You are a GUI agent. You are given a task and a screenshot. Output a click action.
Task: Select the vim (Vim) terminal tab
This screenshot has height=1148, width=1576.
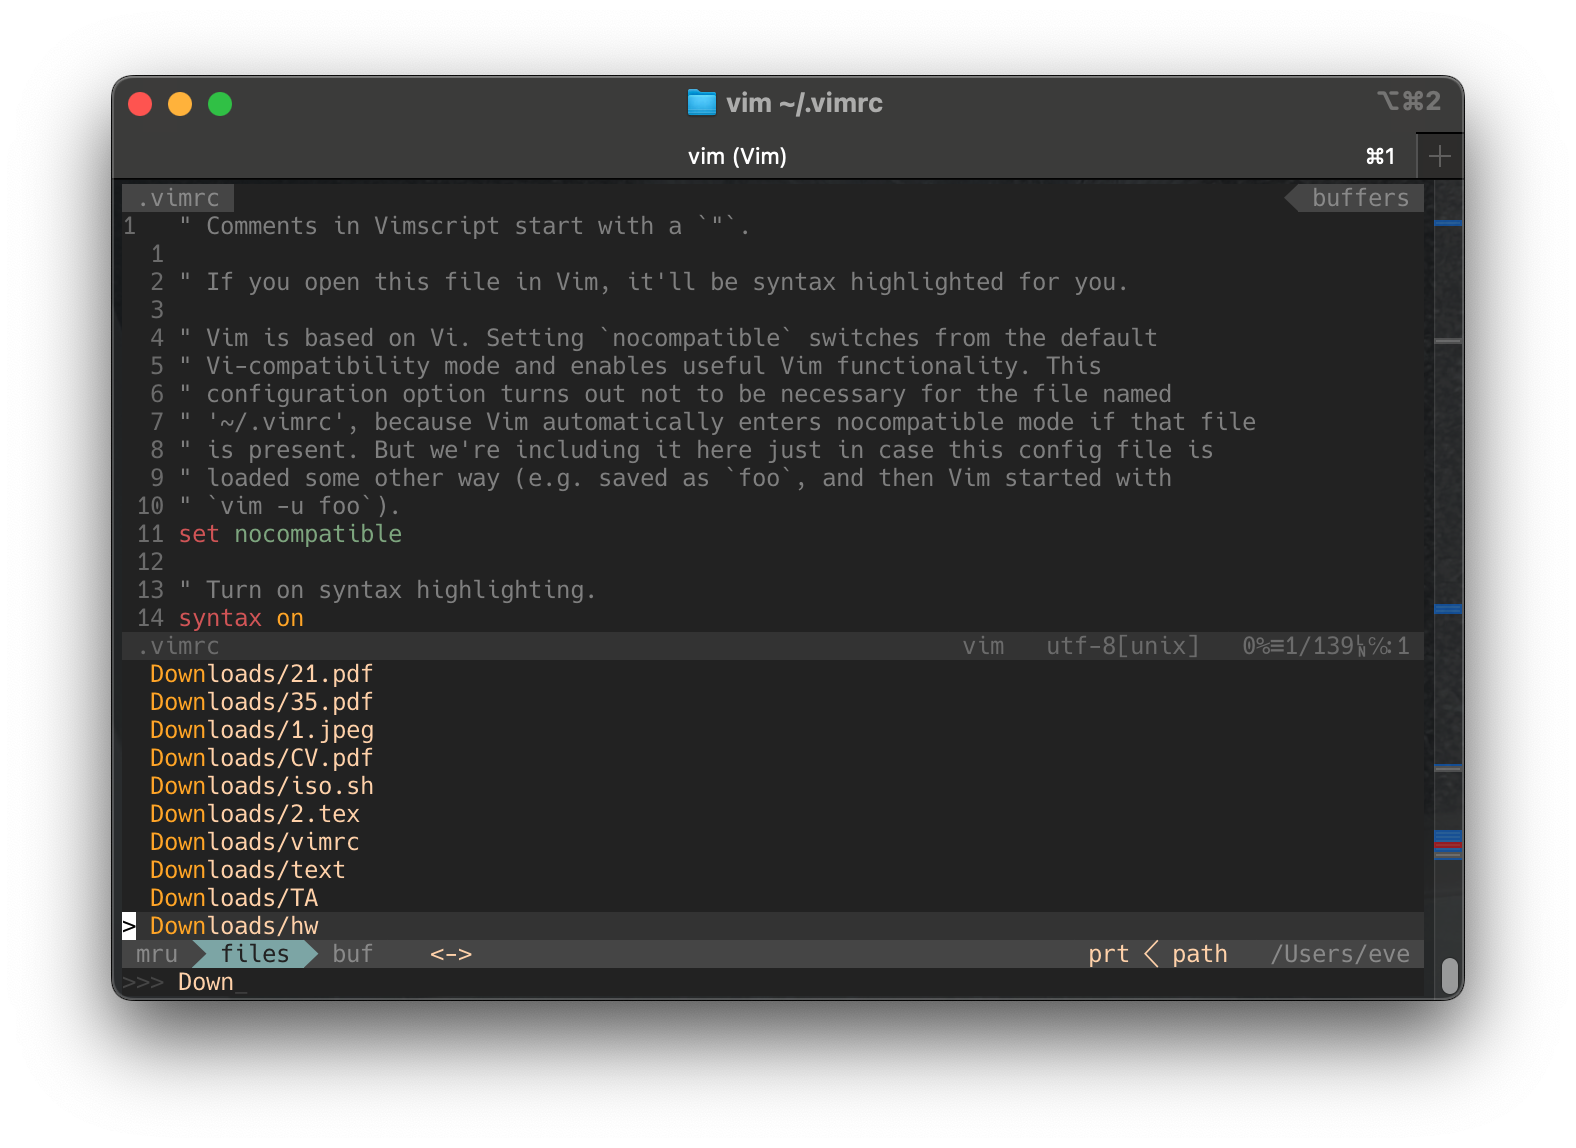coord(737,156)
